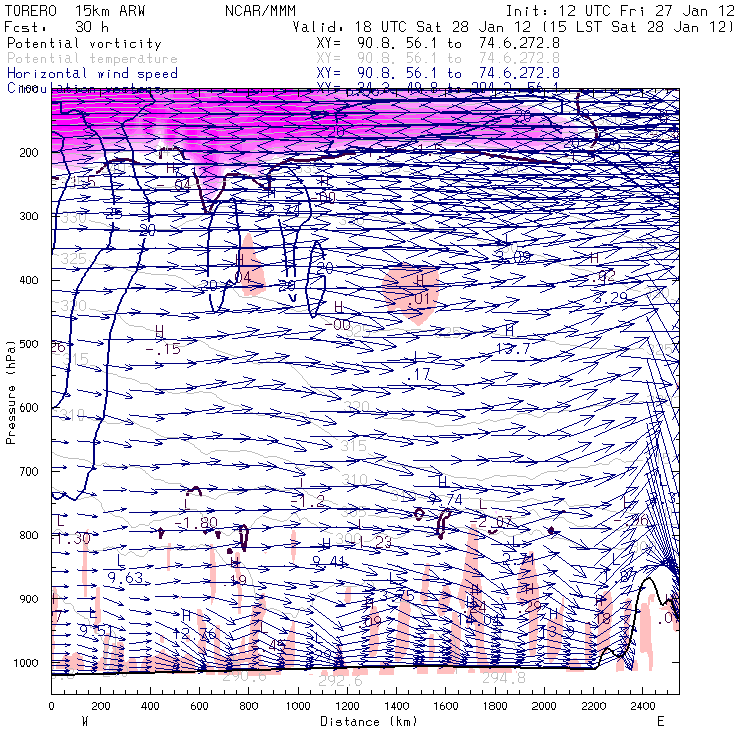
Task: Click the "W" west marker below the axis
Action: (x=85, y=721)
